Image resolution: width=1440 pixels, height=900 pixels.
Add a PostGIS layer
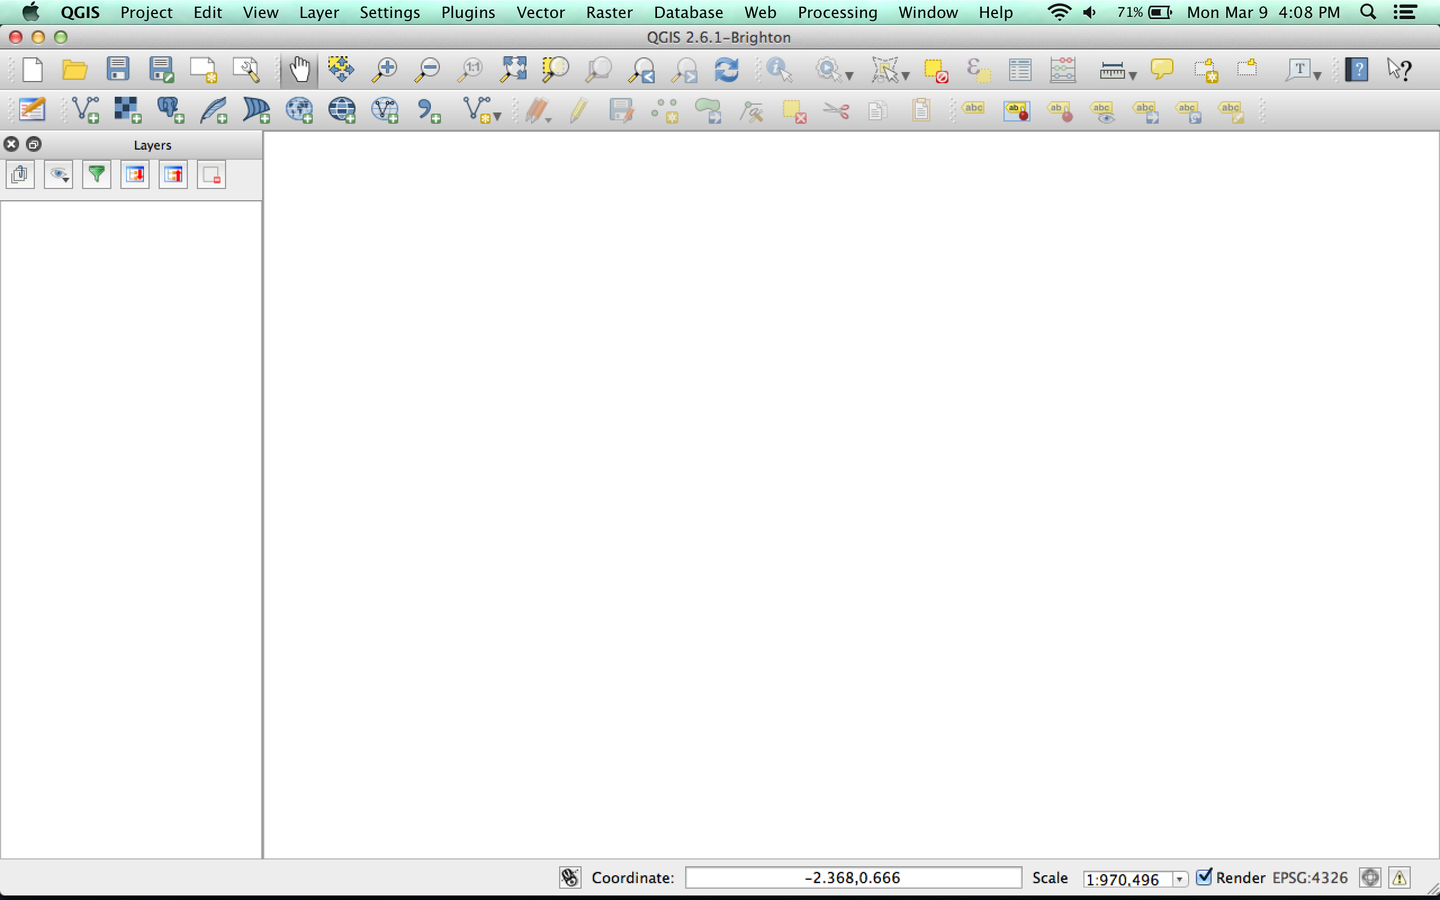pos(171,109)
